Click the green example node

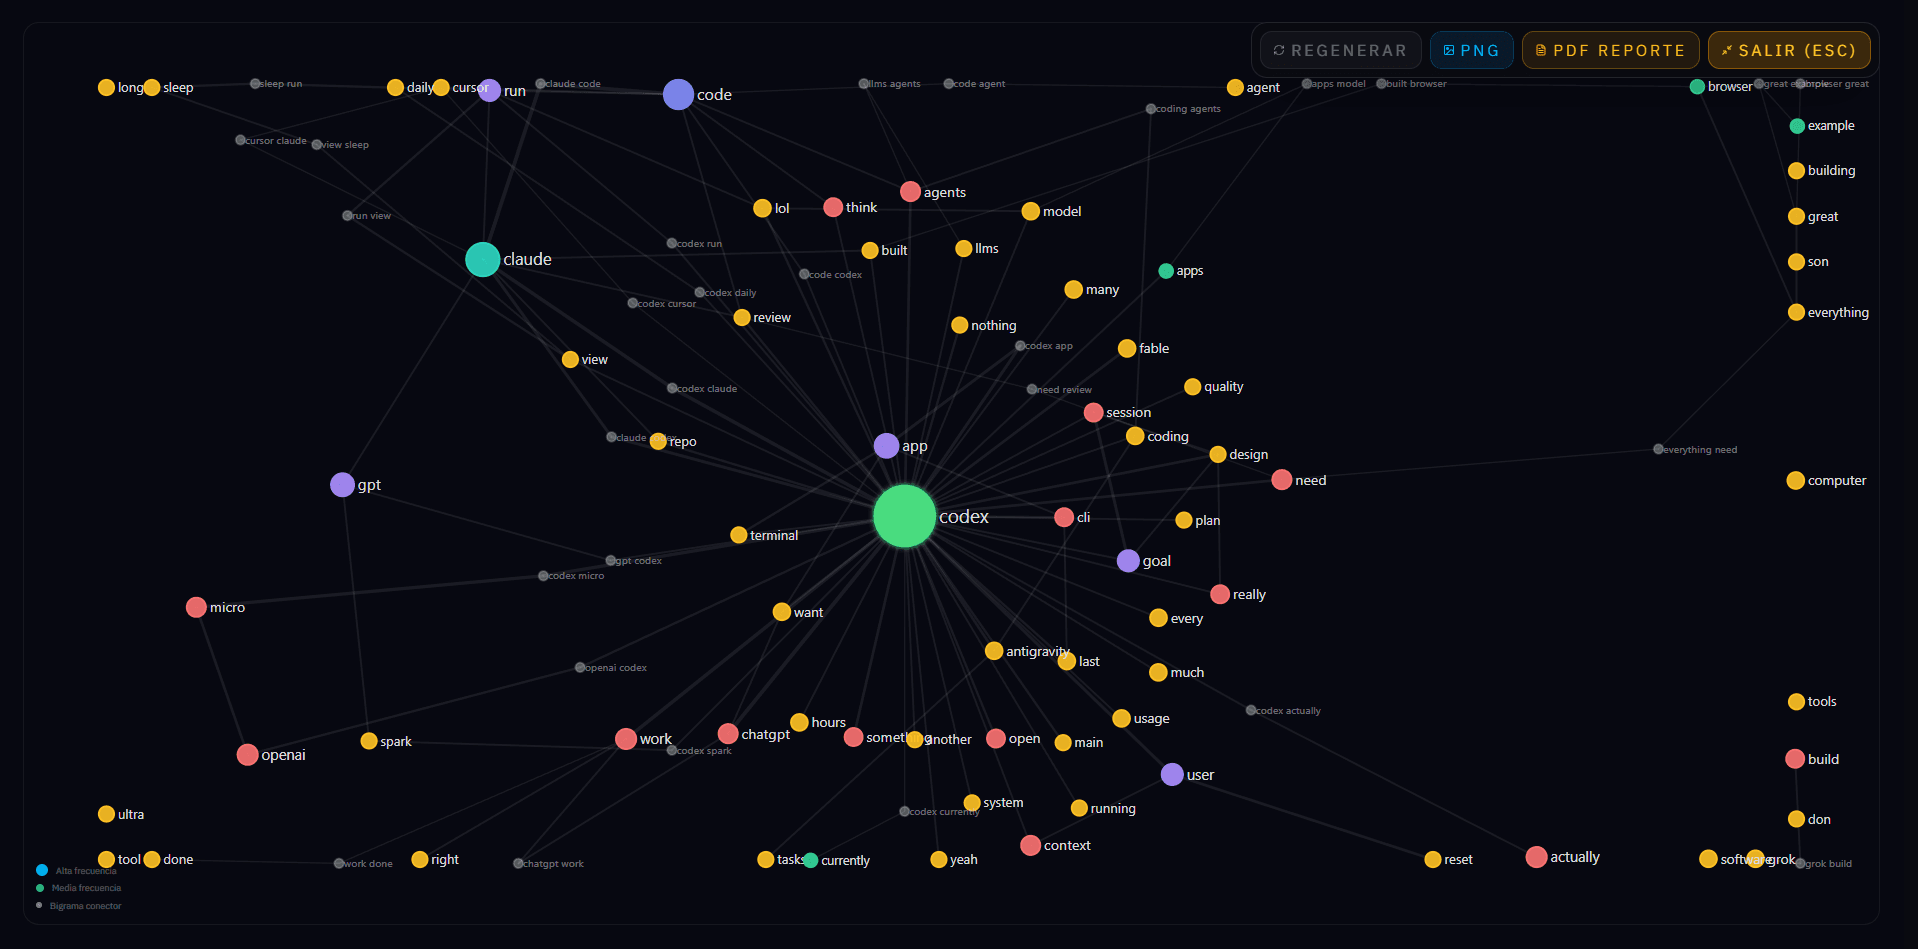(x=1797, y=126)
